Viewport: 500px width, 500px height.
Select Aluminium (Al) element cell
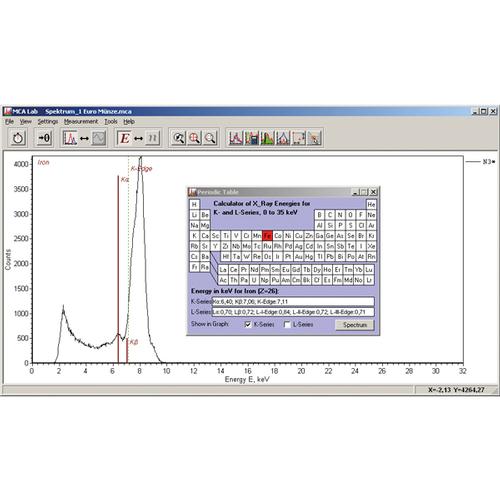pos(319,225)
